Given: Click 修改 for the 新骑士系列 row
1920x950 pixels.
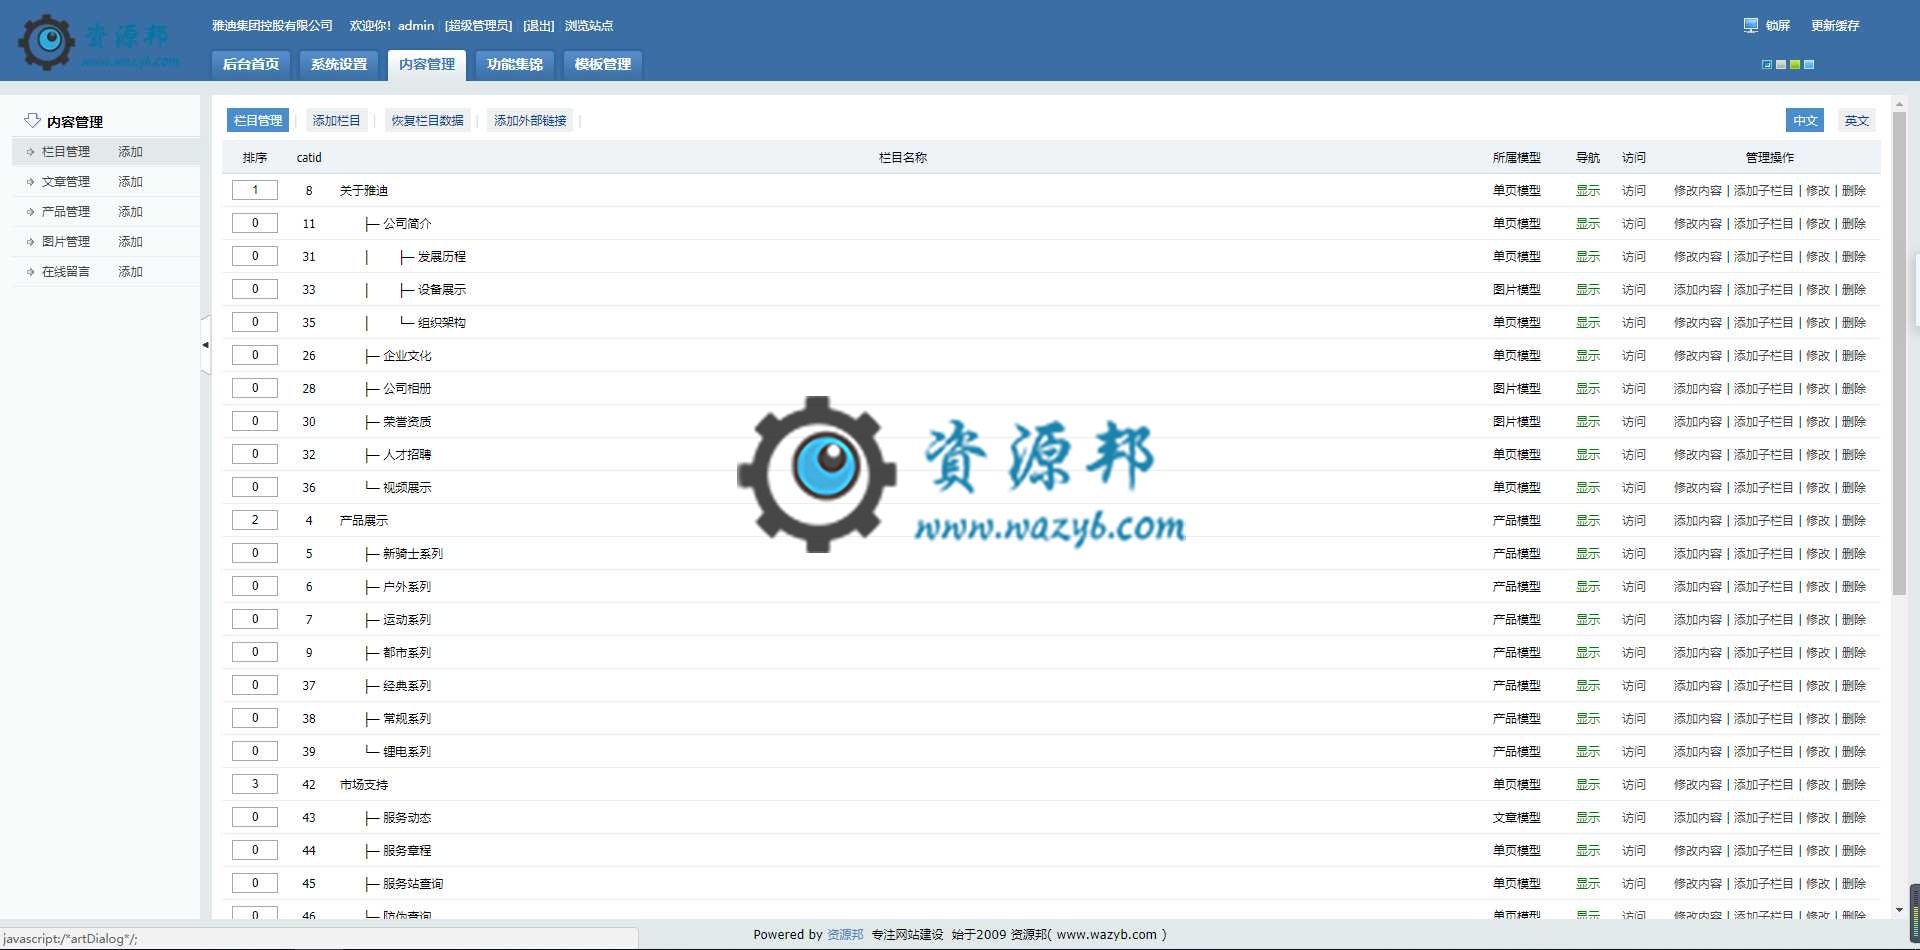Looking at the screenshot, I should [x=1818, y=554].
